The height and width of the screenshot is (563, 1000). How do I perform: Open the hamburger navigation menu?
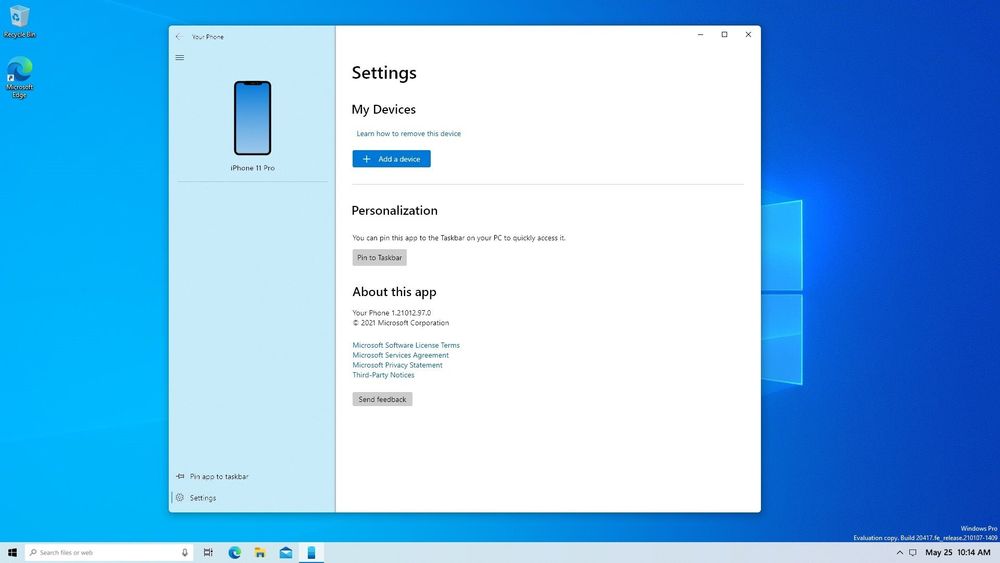pyautogui.click(x=180, y=57)
